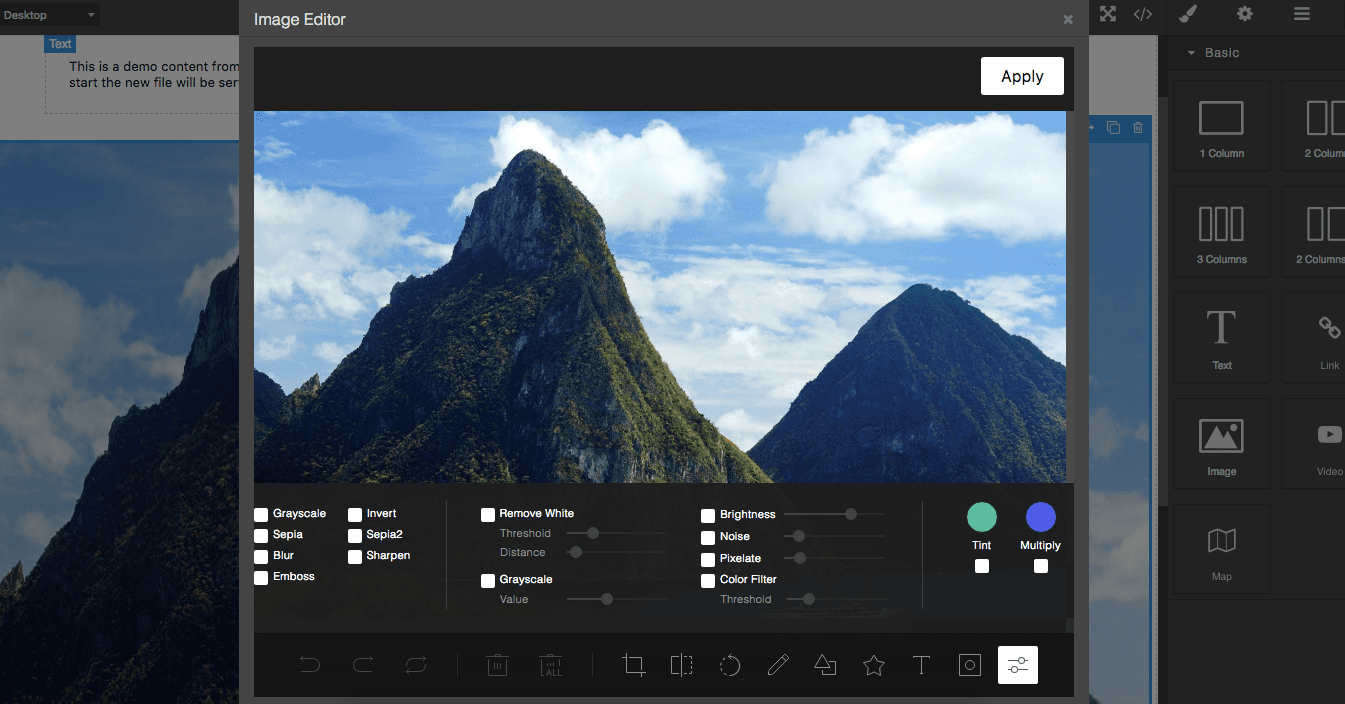Image resolution: width=1345 pixels, height=704 pixels.
Task: Redo the last undone edit
Action: [363, 665]
